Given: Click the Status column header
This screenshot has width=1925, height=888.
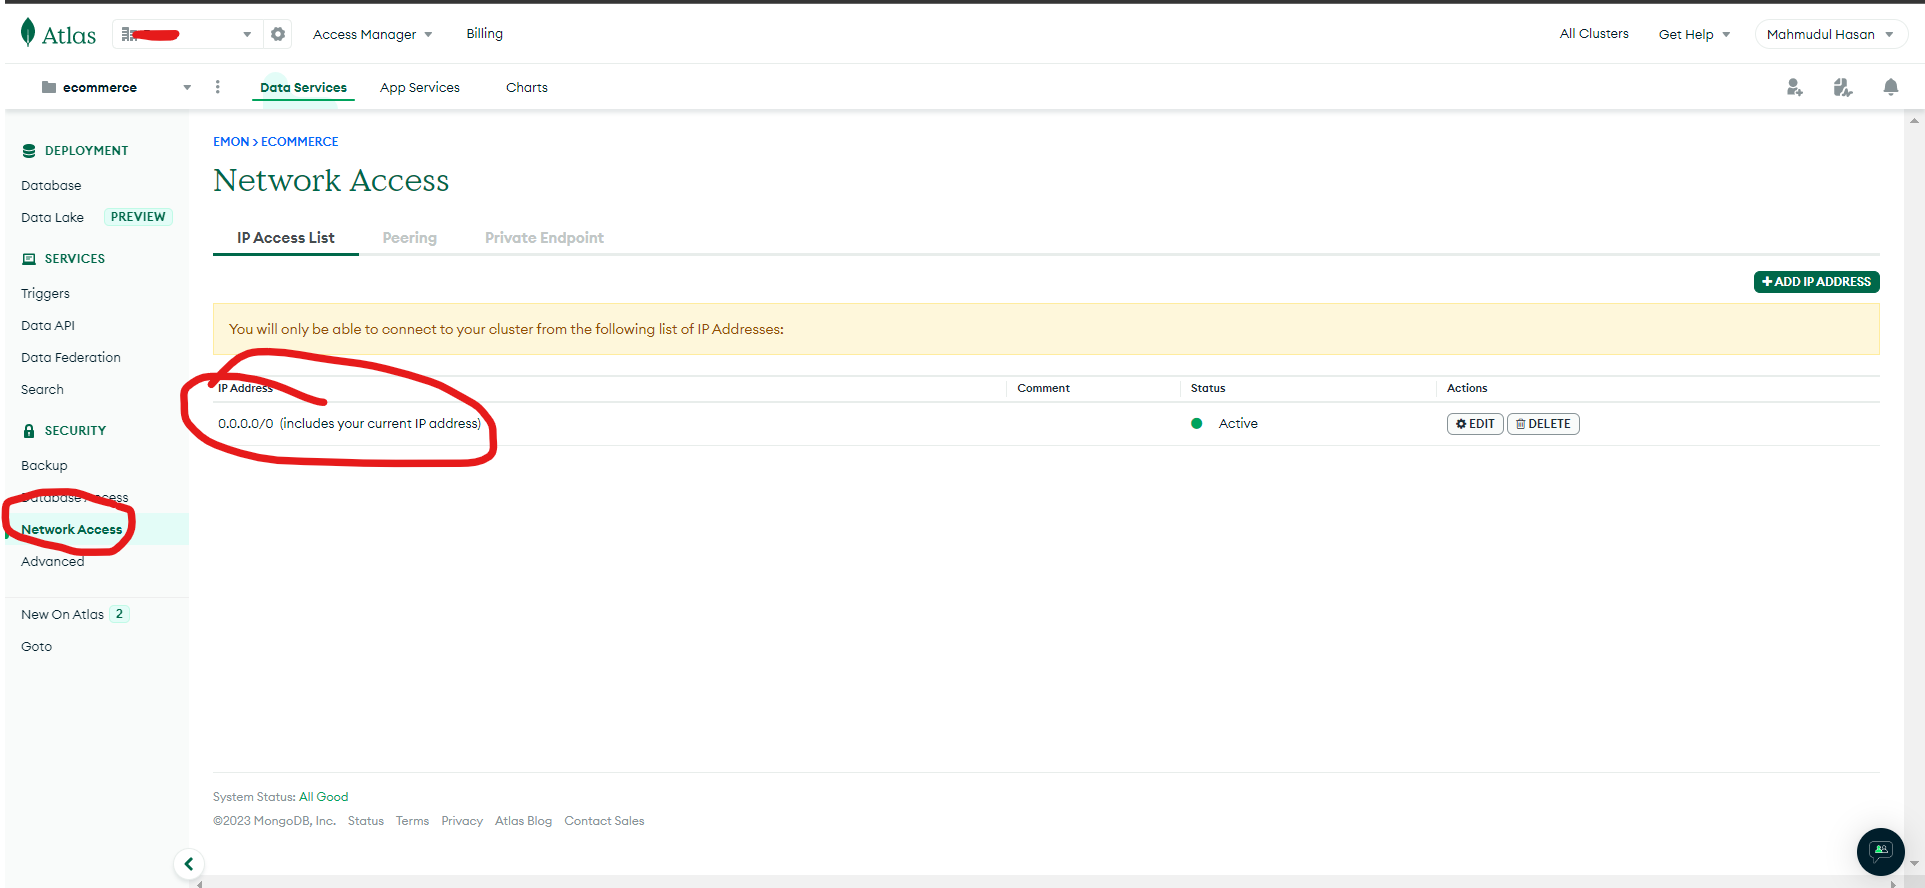Looking at the screenshot, I should (x=1208, y=388).
